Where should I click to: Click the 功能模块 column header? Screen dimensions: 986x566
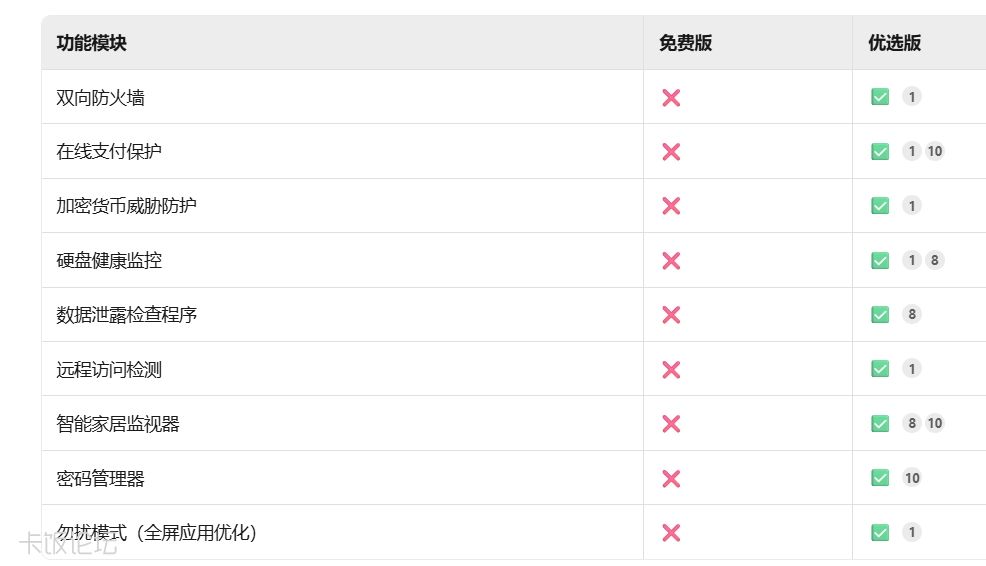[91, 43]
